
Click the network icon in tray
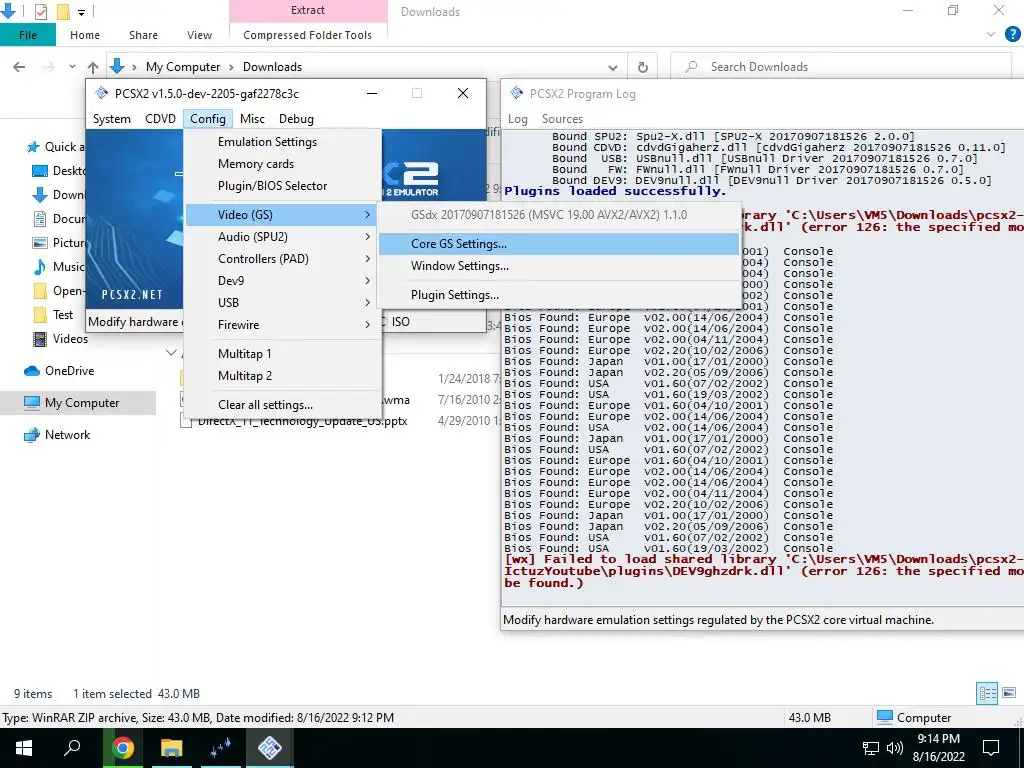(871, 748)
